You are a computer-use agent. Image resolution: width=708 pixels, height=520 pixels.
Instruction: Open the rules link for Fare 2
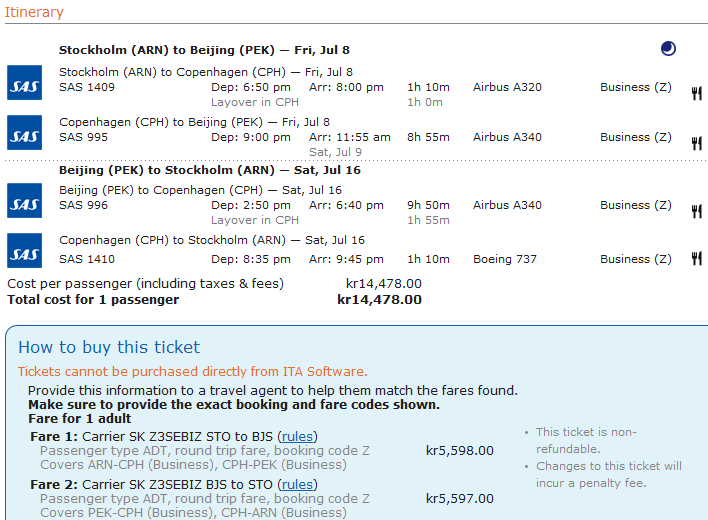pyautogui.click(x=297, y=484)
